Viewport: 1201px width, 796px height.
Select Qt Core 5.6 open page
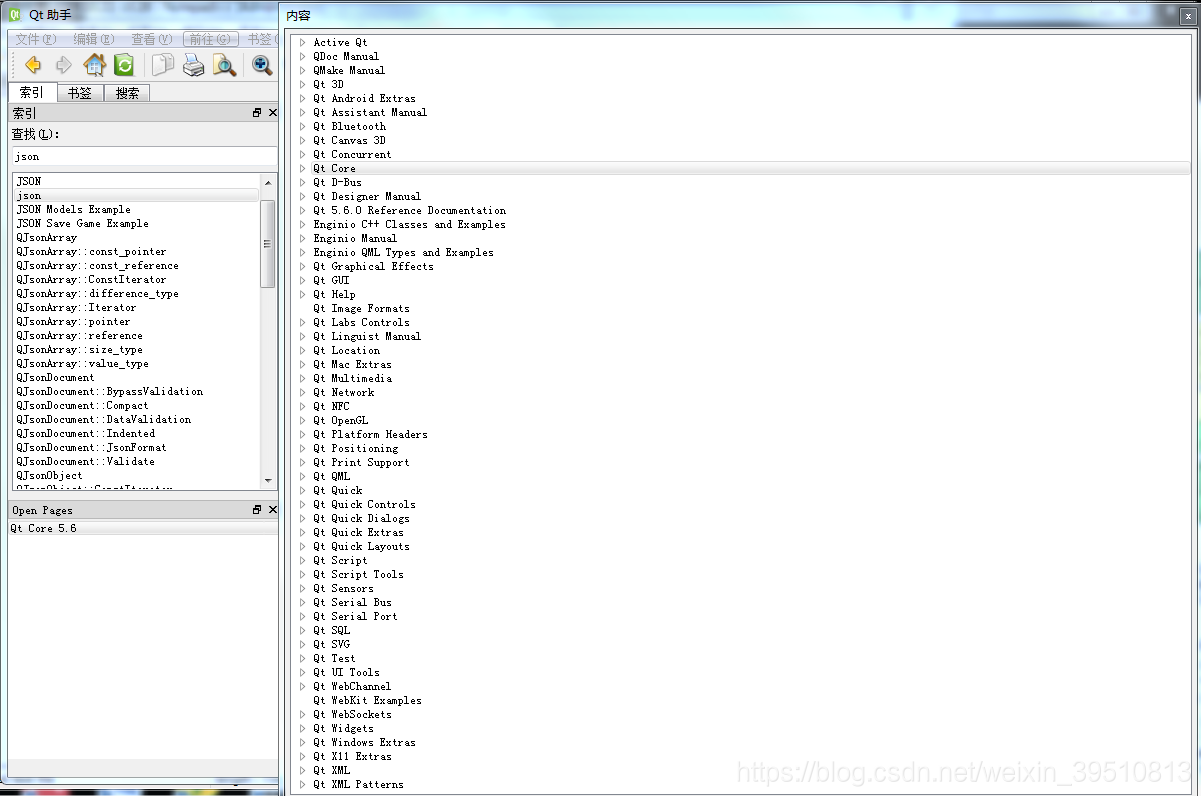(x=43, y=528)
